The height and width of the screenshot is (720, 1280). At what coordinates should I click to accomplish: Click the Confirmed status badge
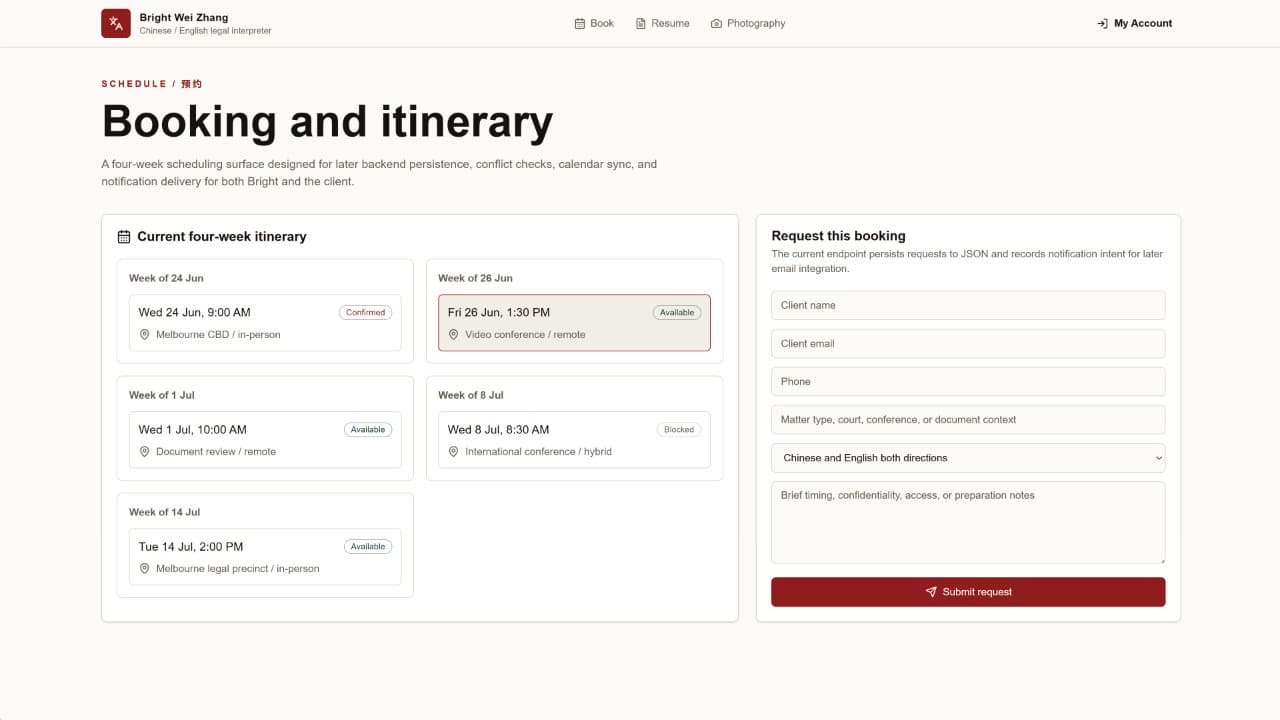coord(365,312)
